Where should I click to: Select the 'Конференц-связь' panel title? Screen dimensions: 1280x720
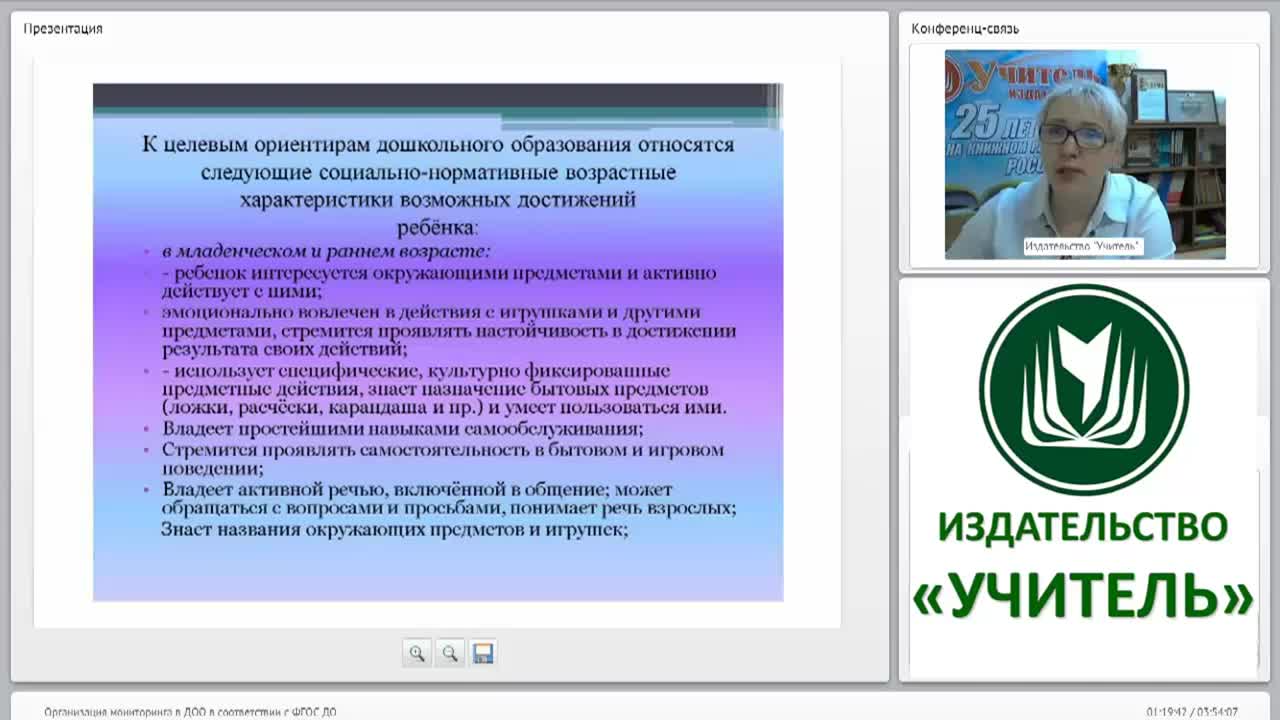(965, 29)
